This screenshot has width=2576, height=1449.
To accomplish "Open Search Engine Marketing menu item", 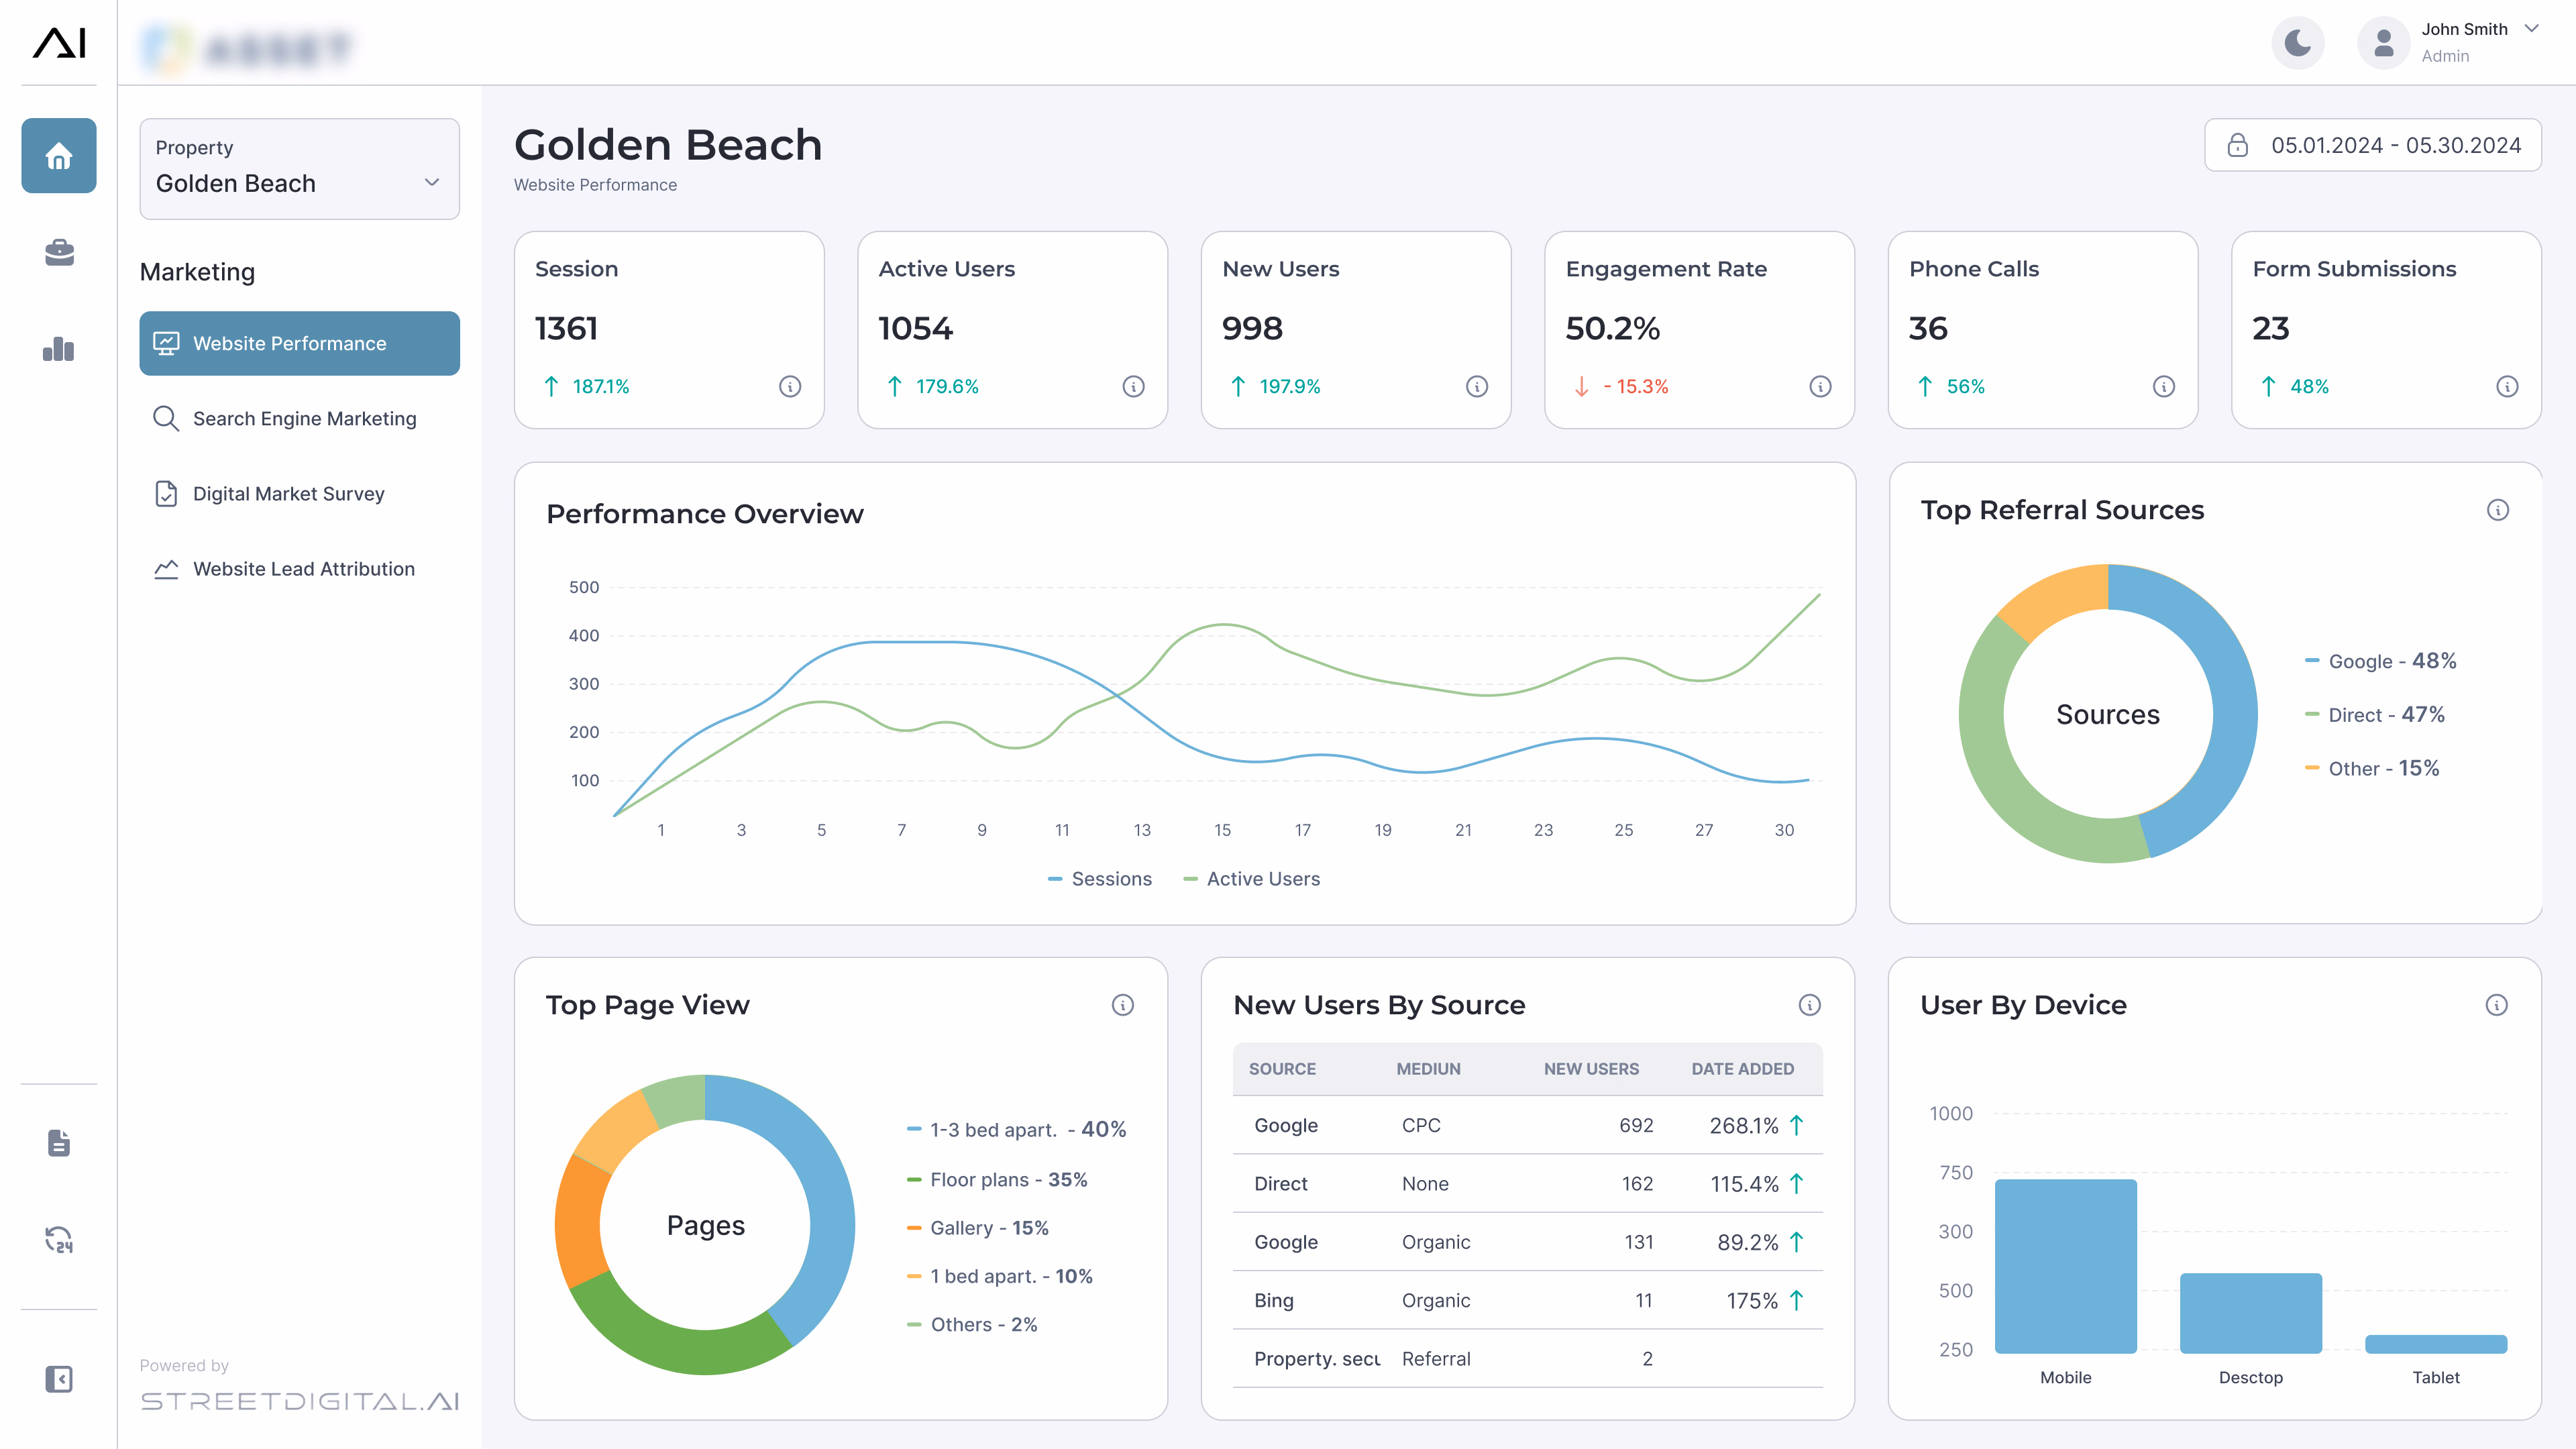I will tap(300, 418).
